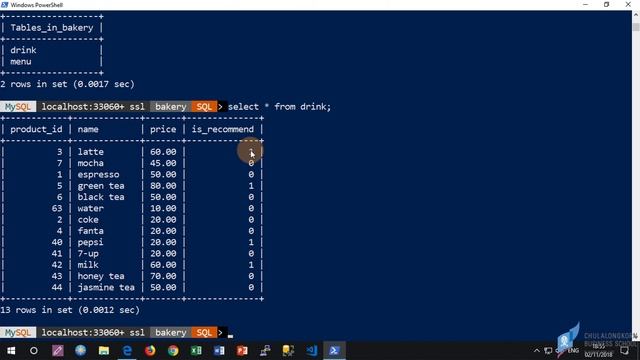Click 'localhost:33060+ ssl' on the bottom prompt

(x=93, y=333)
